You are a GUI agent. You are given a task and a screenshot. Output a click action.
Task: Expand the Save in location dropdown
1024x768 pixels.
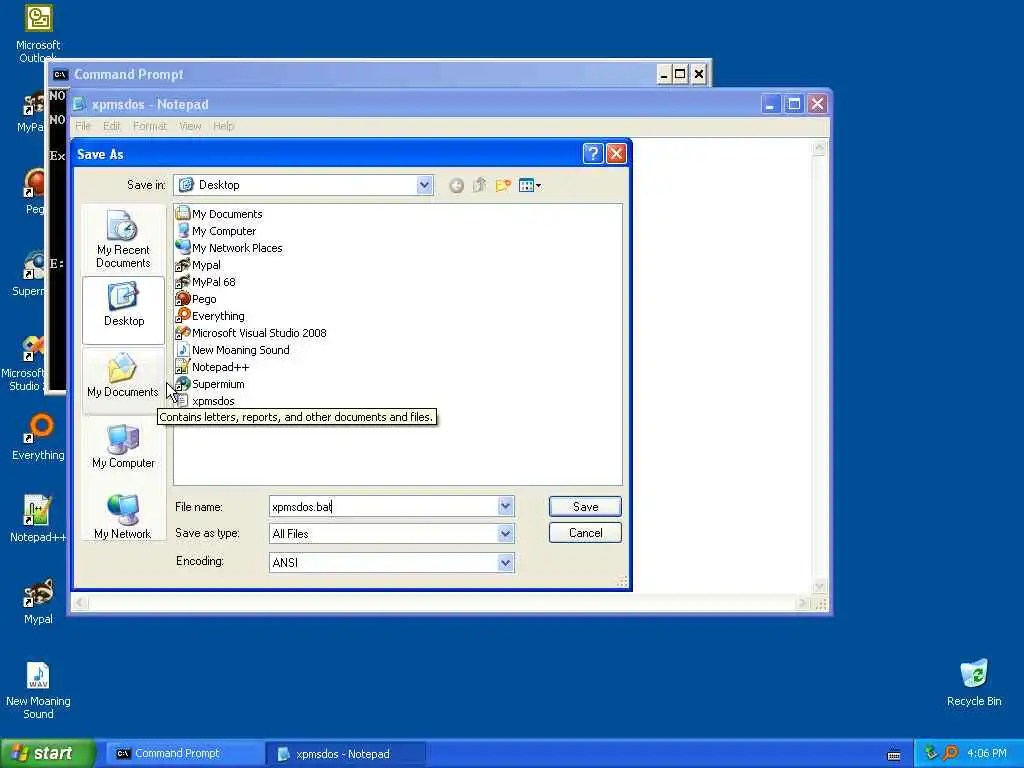coord(424,185)
